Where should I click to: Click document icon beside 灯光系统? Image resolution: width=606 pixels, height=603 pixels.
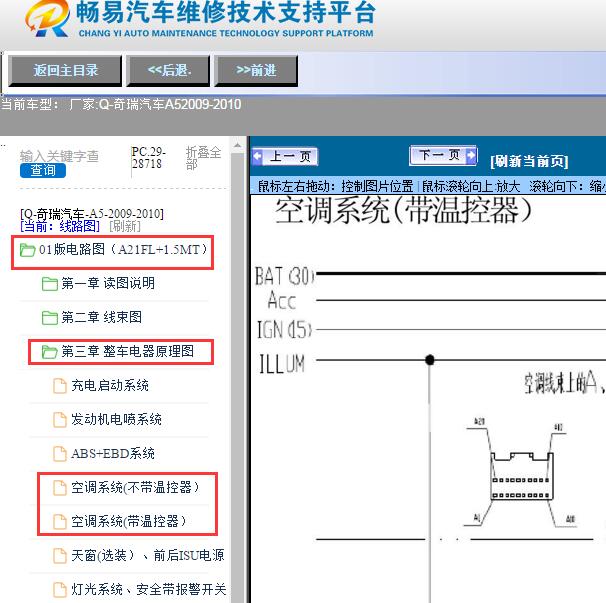click(60, 590)
